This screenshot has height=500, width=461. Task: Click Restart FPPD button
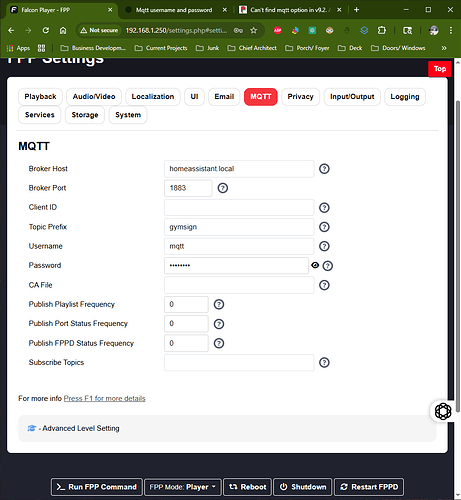tap(369, 487)
